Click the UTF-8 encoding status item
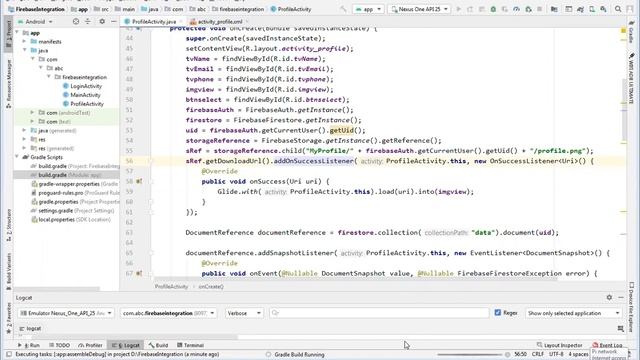This screenshot has width=640, height=360. click(x=556, y=354)
